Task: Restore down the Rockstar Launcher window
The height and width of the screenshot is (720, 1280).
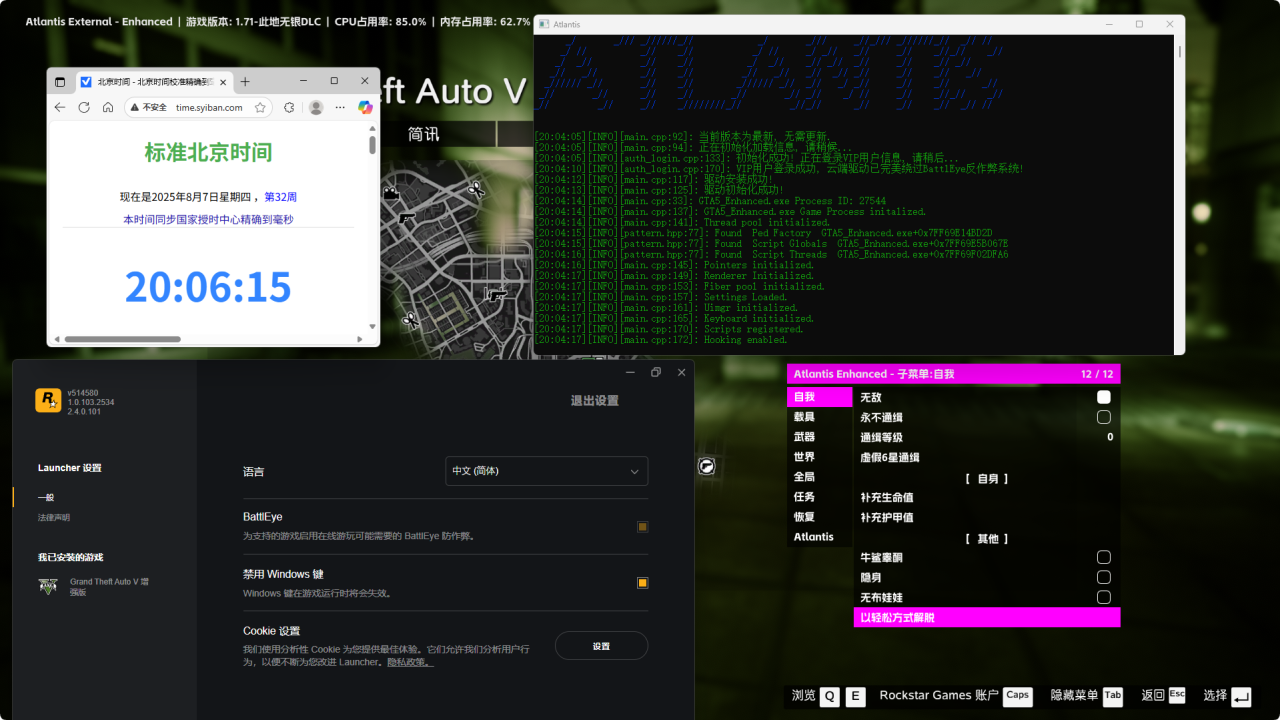Action: [x=656, y=372]
